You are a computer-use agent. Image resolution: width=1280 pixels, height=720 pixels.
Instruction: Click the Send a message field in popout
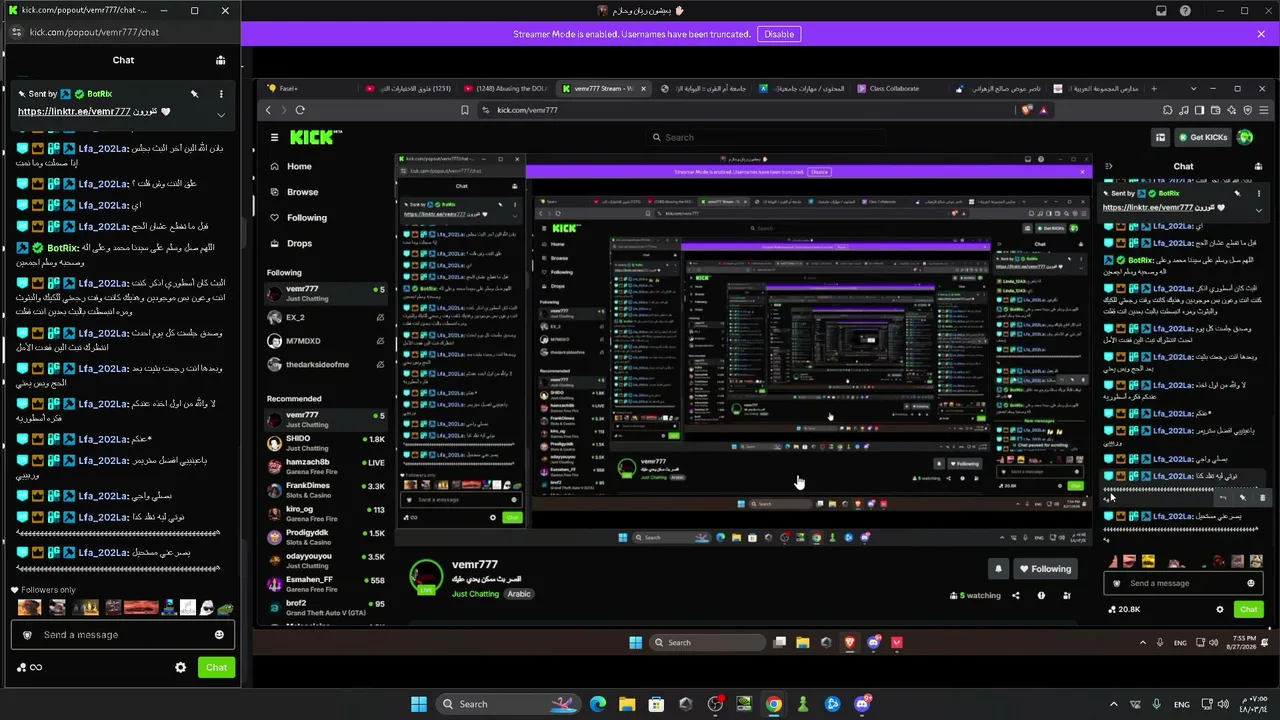(x=123, y=635)
